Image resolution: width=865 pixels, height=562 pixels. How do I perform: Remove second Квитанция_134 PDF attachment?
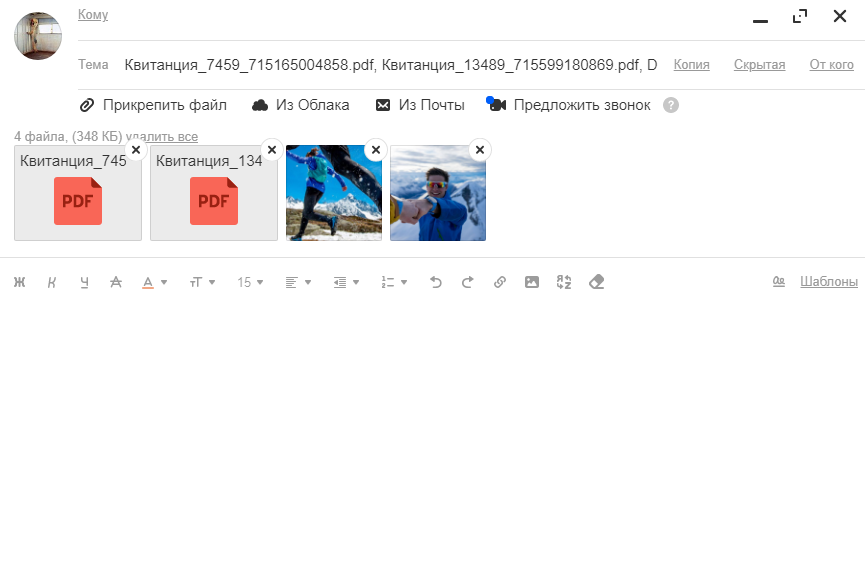[x=271, y=150]
